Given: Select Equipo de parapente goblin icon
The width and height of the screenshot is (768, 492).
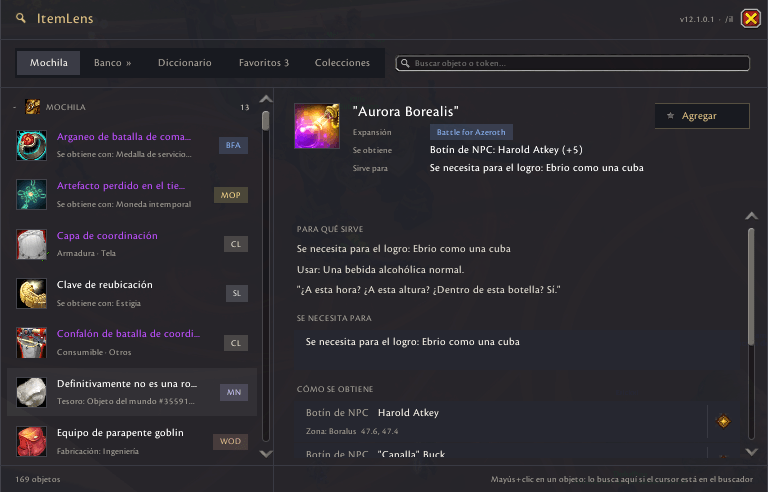Looking at the screenshot, I should click(31, 442).
